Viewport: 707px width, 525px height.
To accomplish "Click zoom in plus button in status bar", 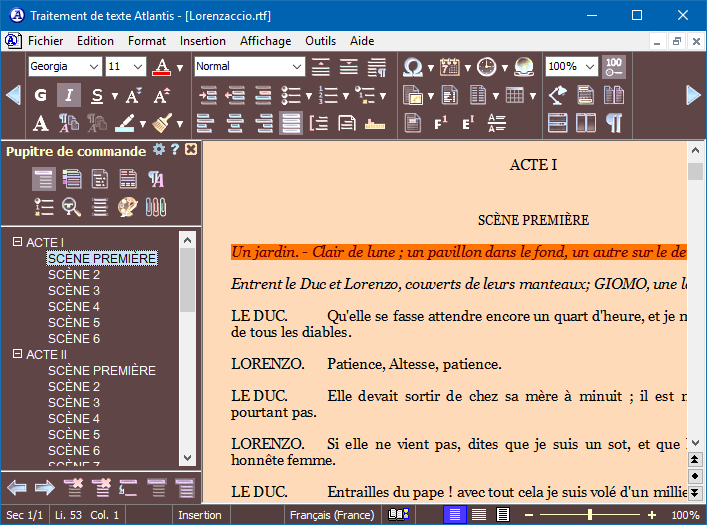I will (652, 515).
